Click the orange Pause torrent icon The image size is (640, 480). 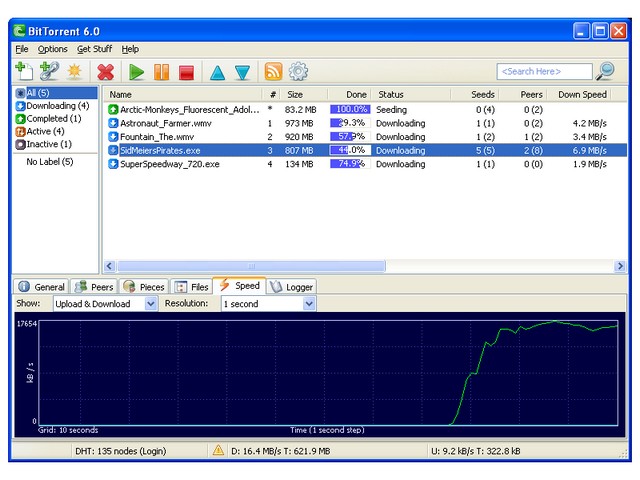click(161, 72)
